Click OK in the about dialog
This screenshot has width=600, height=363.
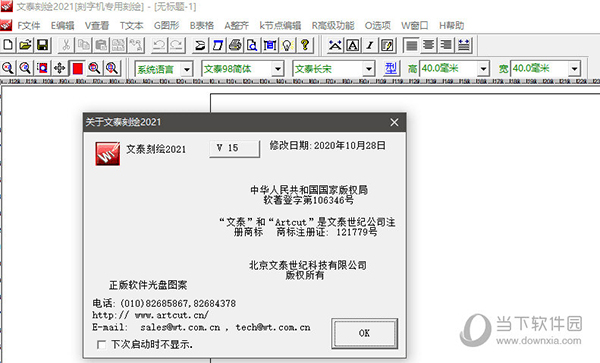(x=364, y=333)
